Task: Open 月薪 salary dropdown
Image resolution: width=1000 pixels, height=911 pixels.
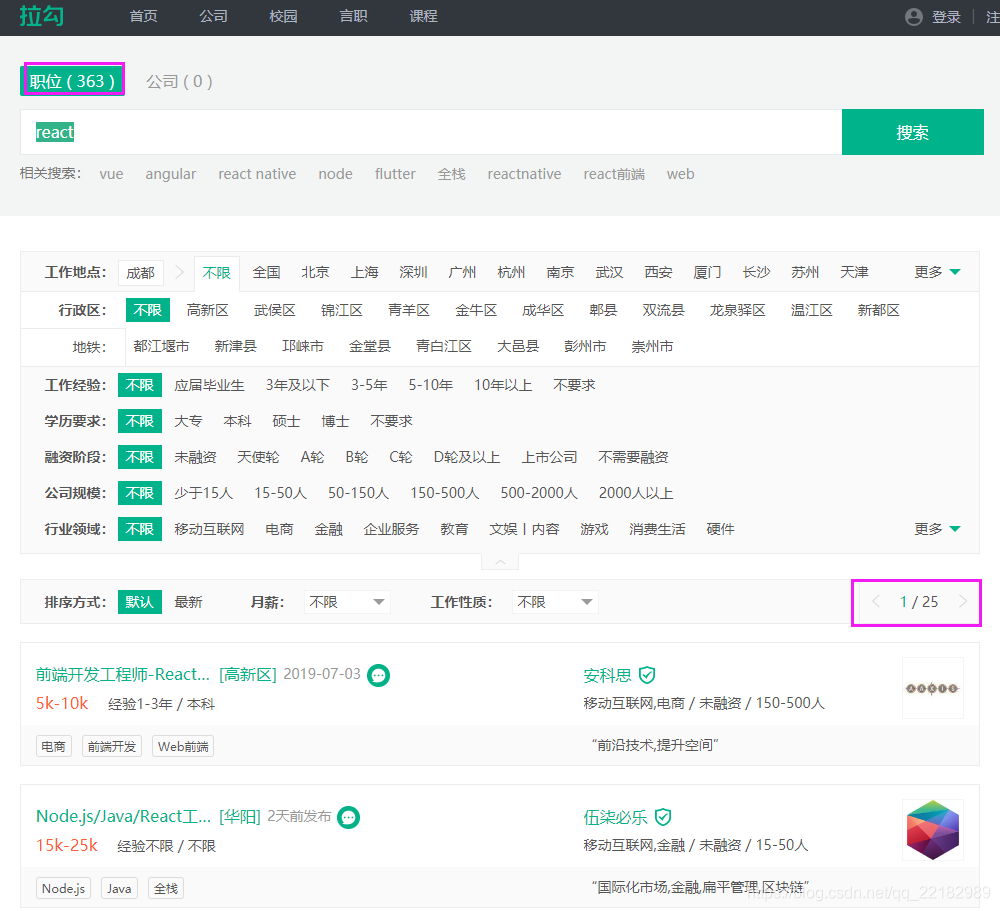Action: (347, 602)
